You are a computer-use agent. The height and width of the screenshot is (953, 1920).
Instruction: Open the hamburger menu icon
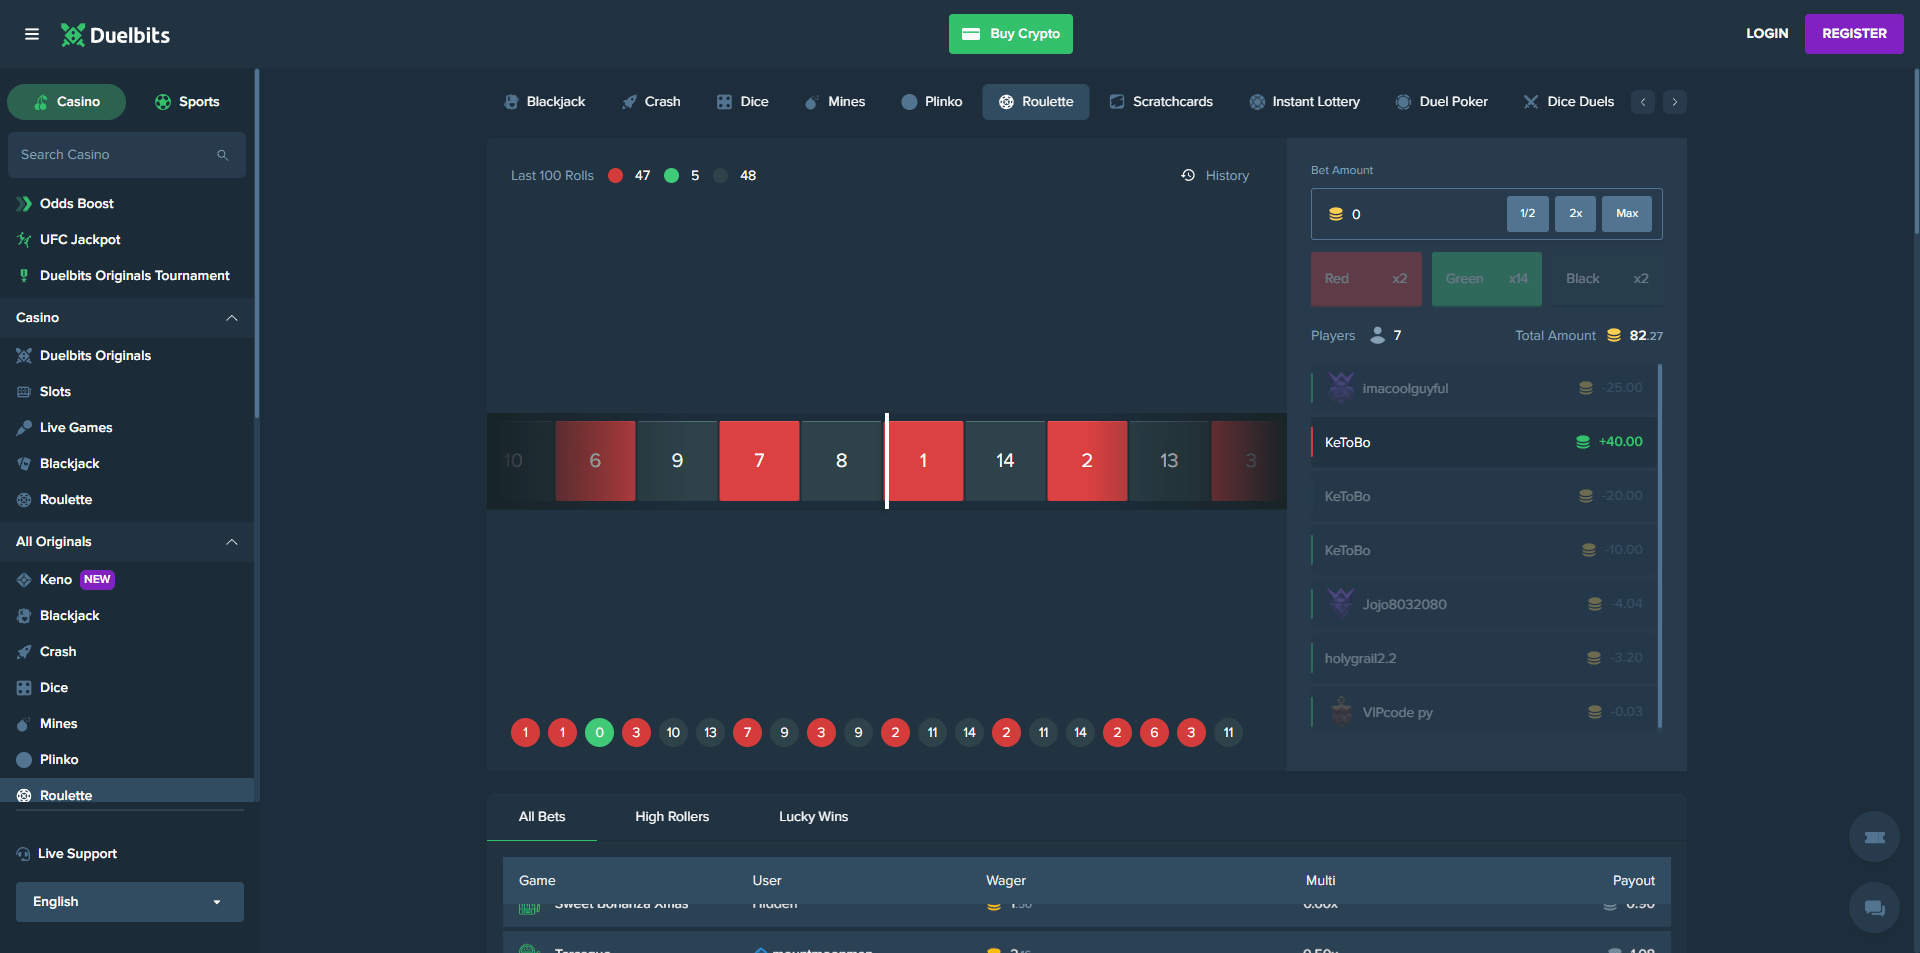(x=32, y=34)
